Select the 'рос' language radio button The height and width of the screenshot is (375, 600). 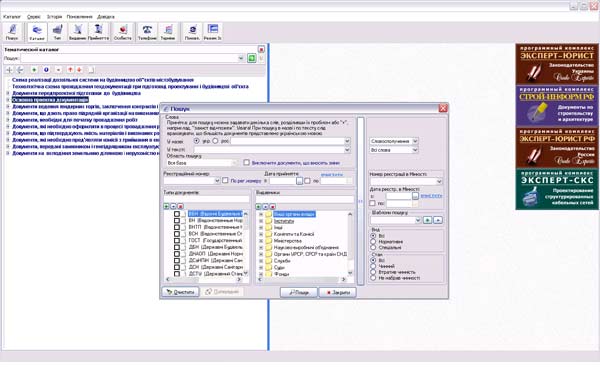click(215, 141)
